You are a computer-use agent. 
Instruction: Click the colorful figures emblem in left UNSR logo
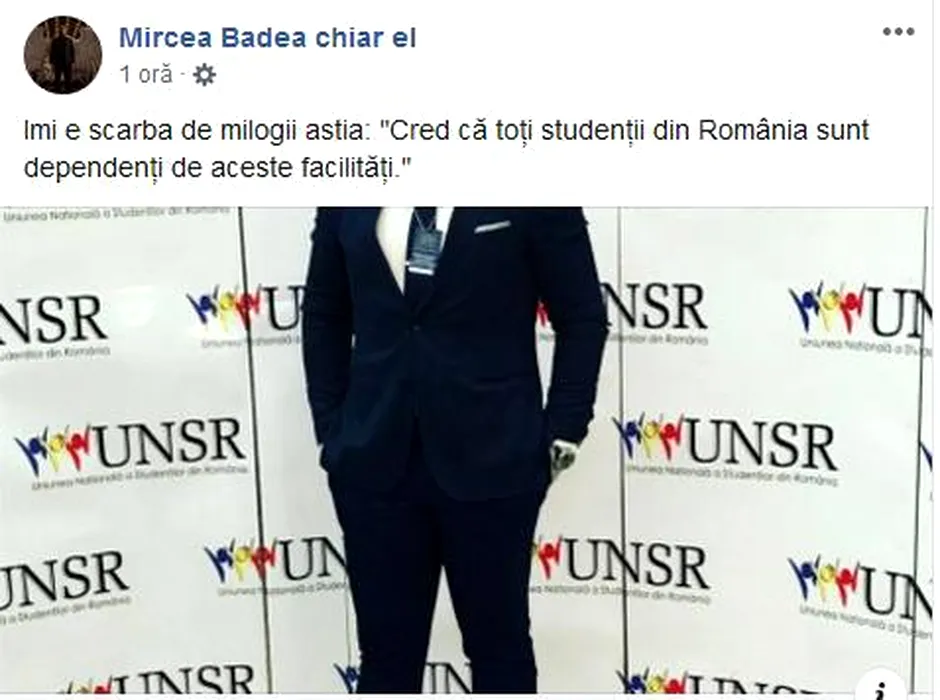pyautogui.click(x=54, y=448)
